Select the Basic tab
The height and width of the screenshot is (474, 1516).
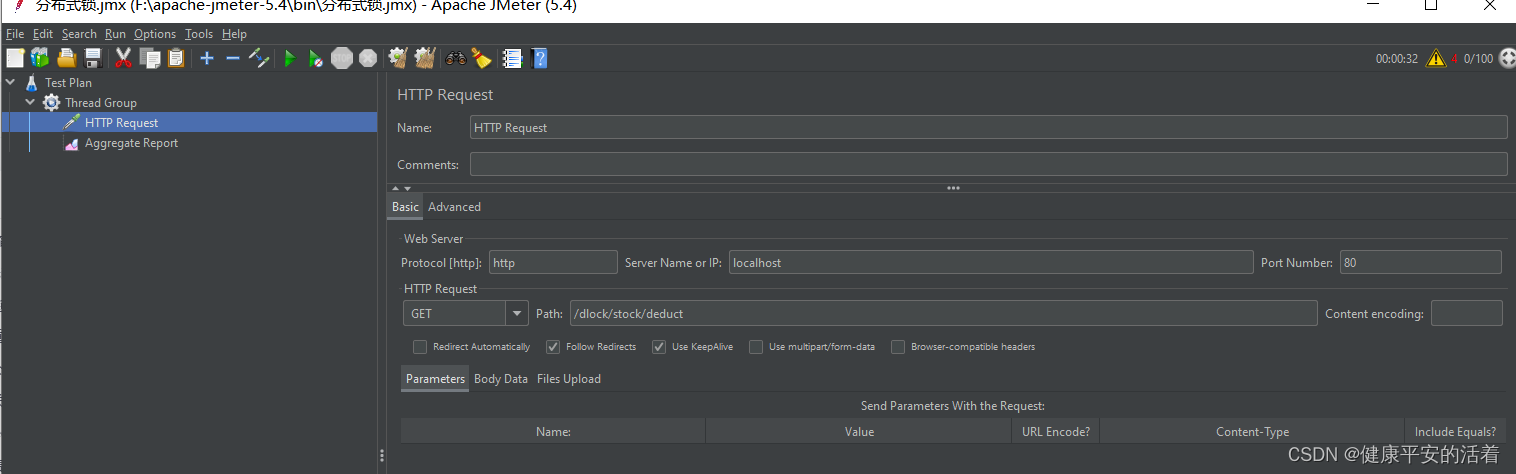405,207
